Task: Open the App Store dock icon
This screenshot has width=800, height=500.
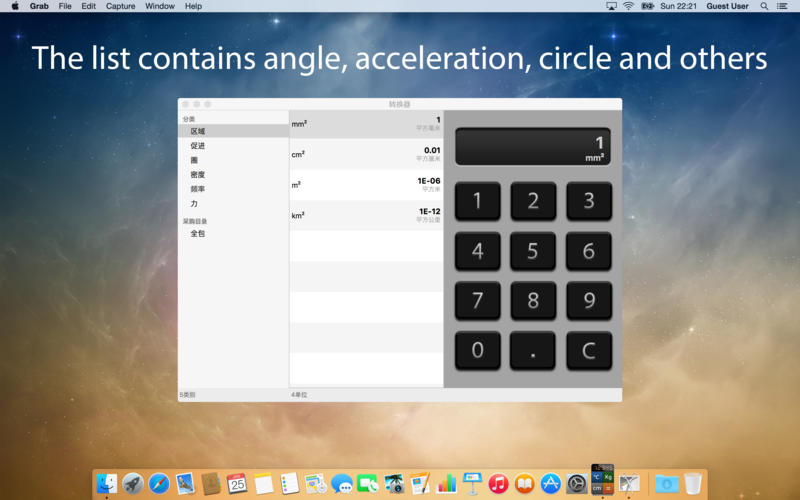Action: click(550, 484)
